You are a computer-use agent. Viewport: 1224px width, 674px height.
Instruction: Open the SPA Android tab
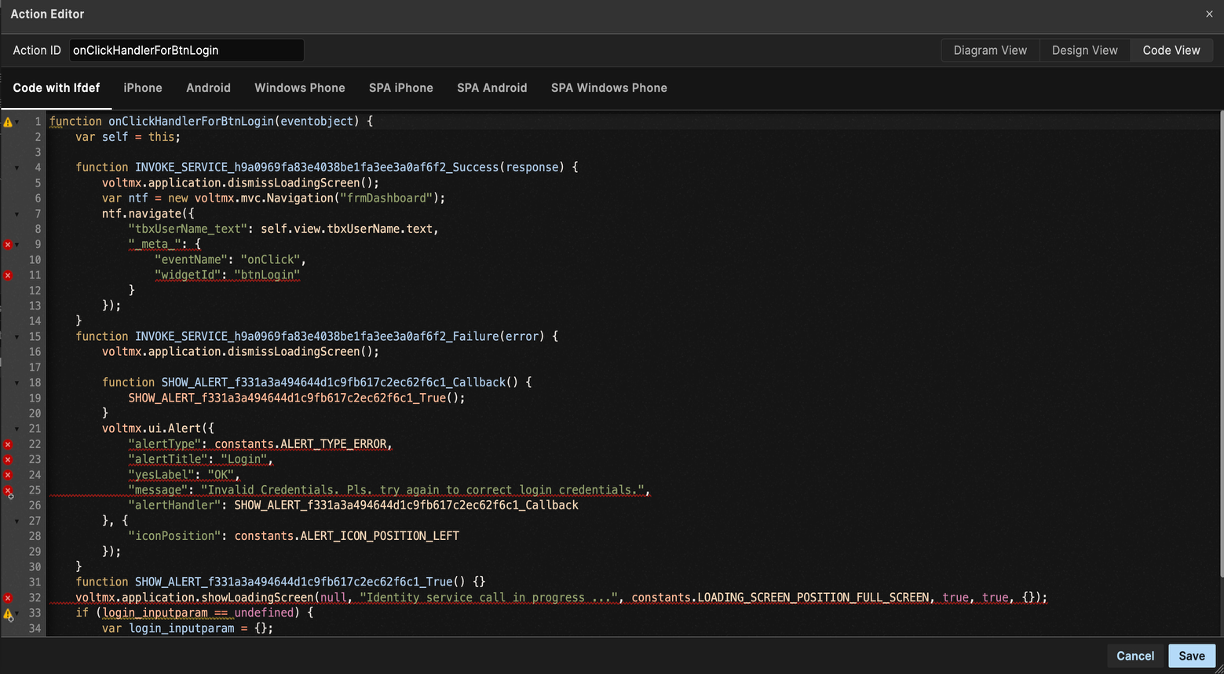pos(492,88)
